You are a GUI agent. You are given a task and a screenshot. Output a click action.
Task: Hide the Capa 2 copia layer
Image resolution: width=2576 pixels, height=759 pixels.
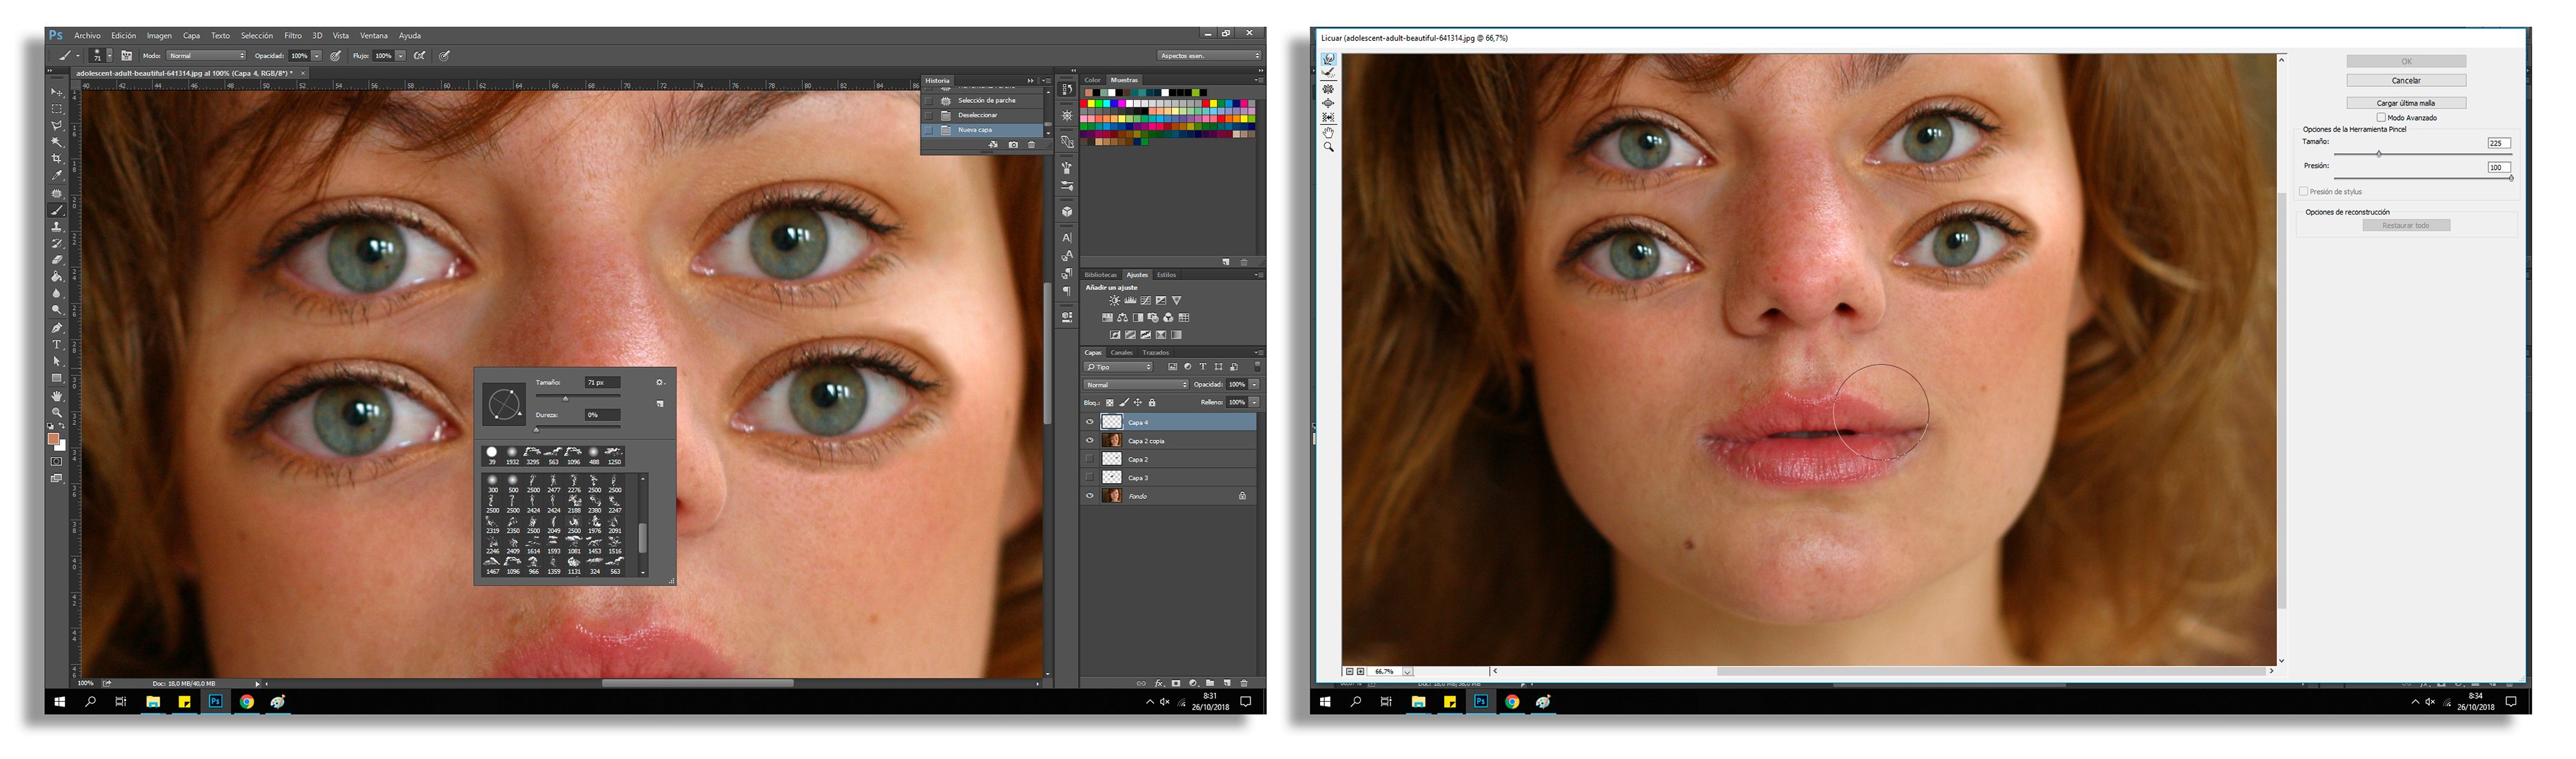(x=1090, y=440)
